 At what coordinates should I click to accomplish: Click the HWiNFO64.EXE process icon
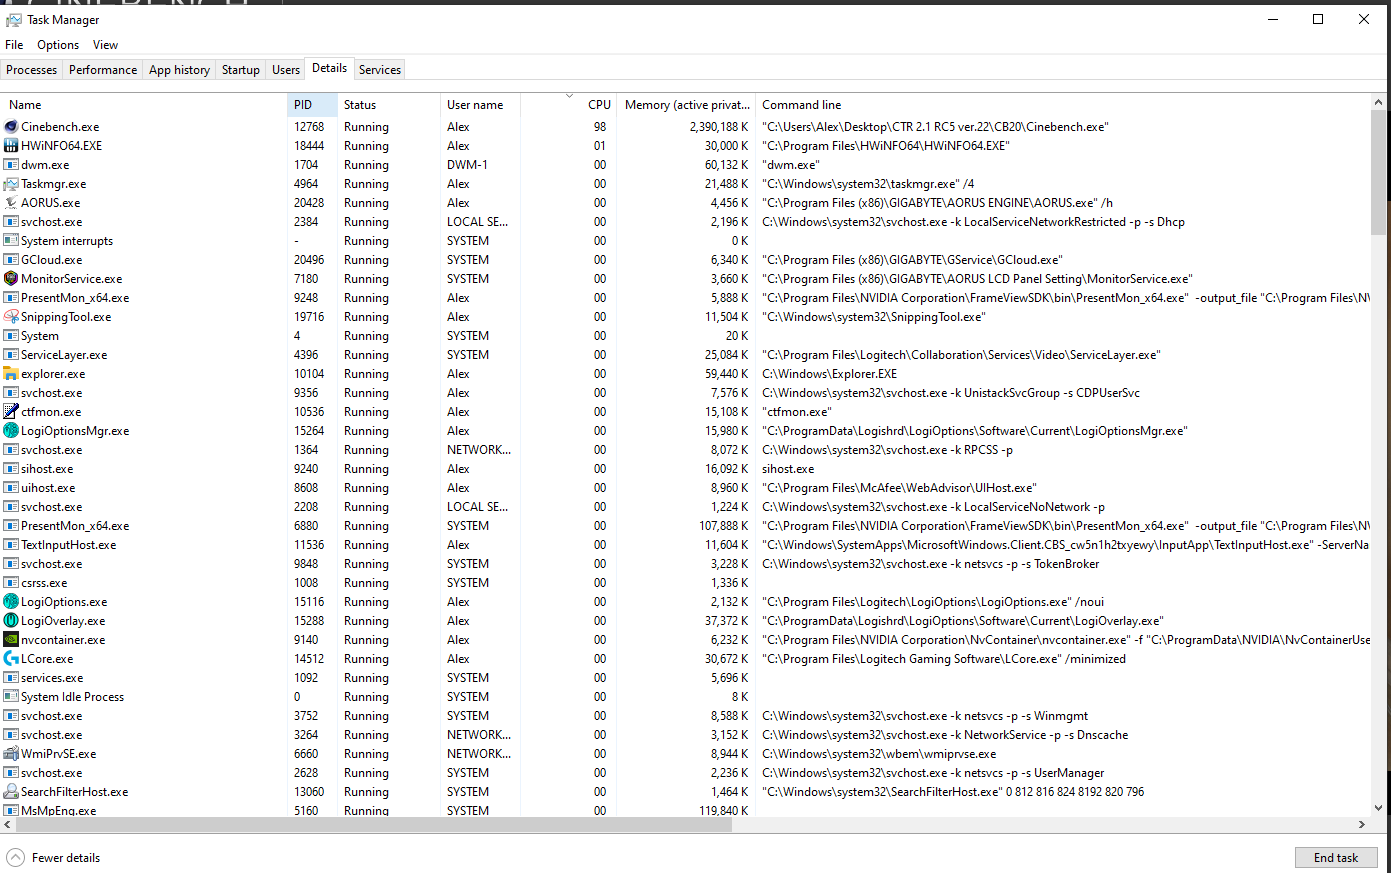[11, 146]
